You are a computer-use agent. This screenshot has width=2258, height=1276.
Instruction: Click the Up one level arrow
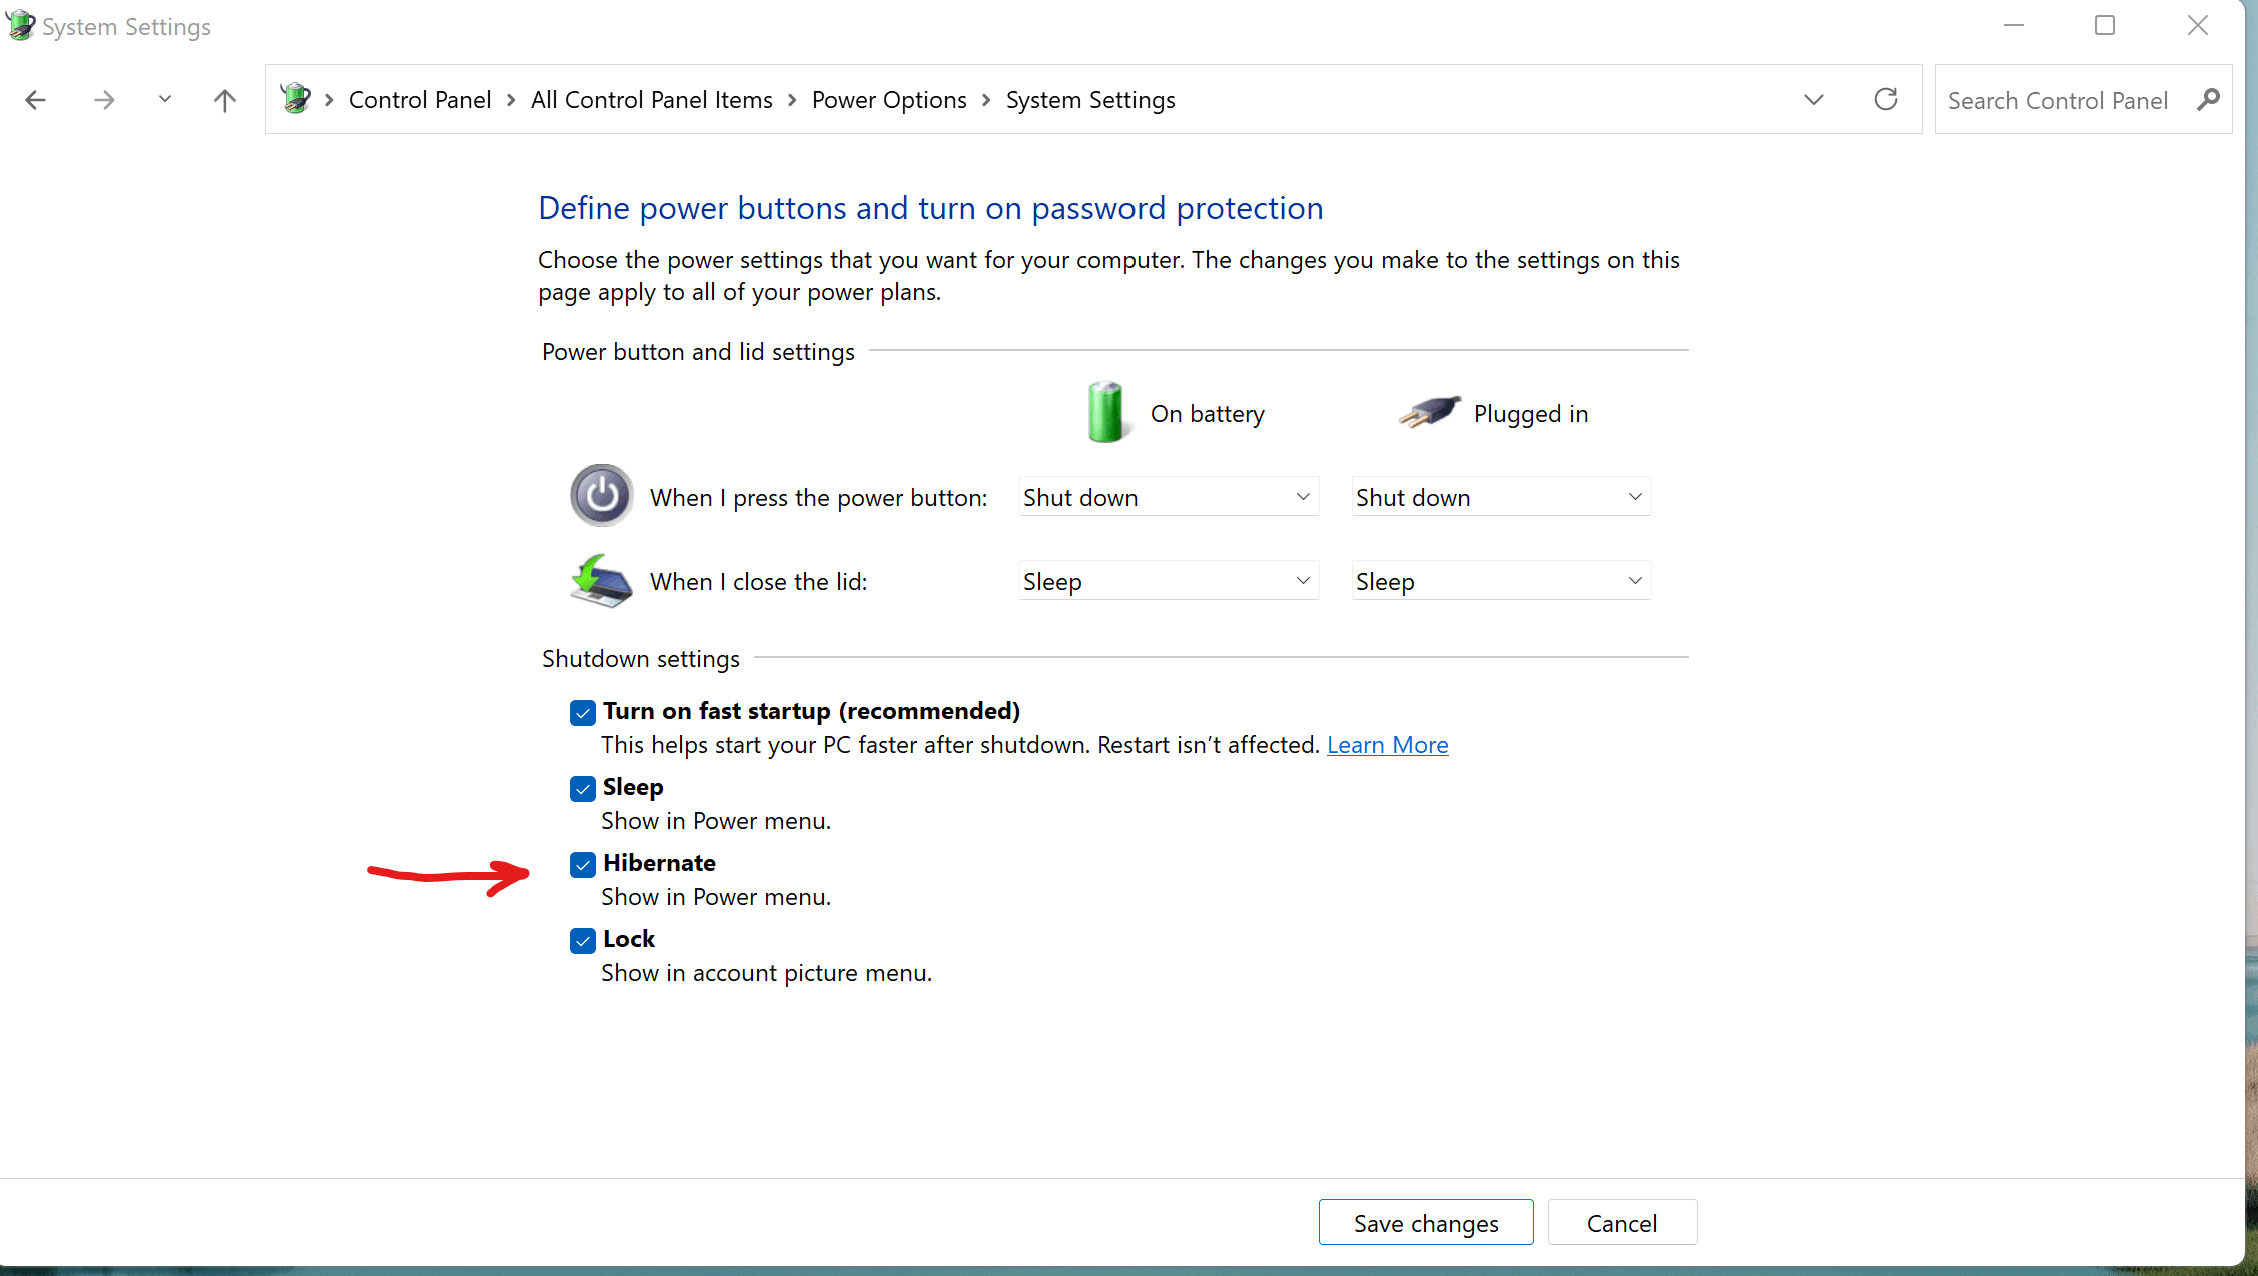(x=225, y=100)
